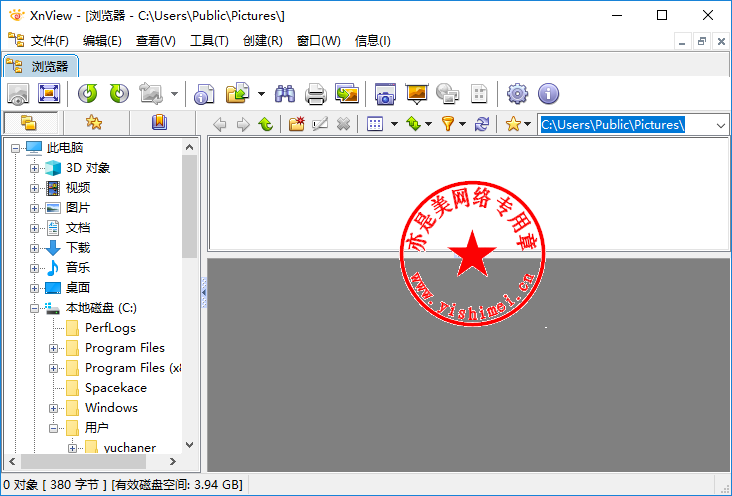The height and width of the screenshot is (496, 732).
Task: Select the PerfLogs folder
Action: pyautogui.click(x=110, y=328)
